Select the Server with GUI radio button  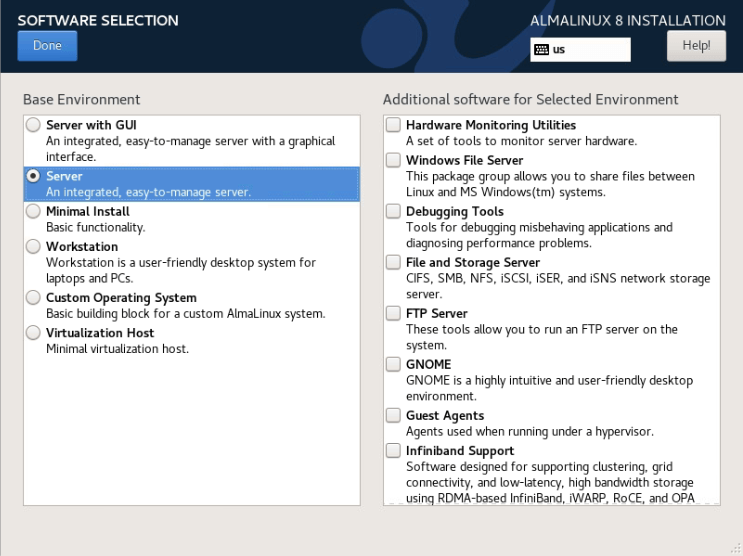pos(33,125)
